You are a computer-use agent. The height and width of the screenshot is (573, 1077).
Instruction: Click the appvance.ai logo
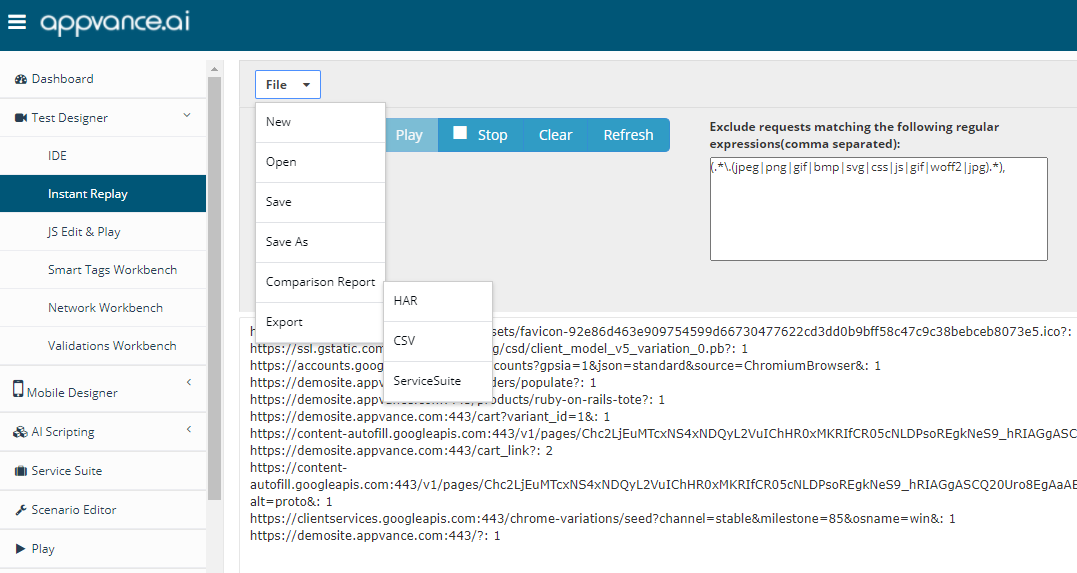point(115,23)
